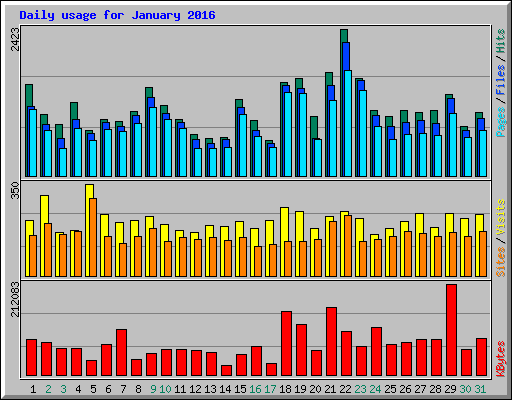This screenshot has width=512, height=400.
Task: Click day 24 on the x-axis
Action: 375,389
